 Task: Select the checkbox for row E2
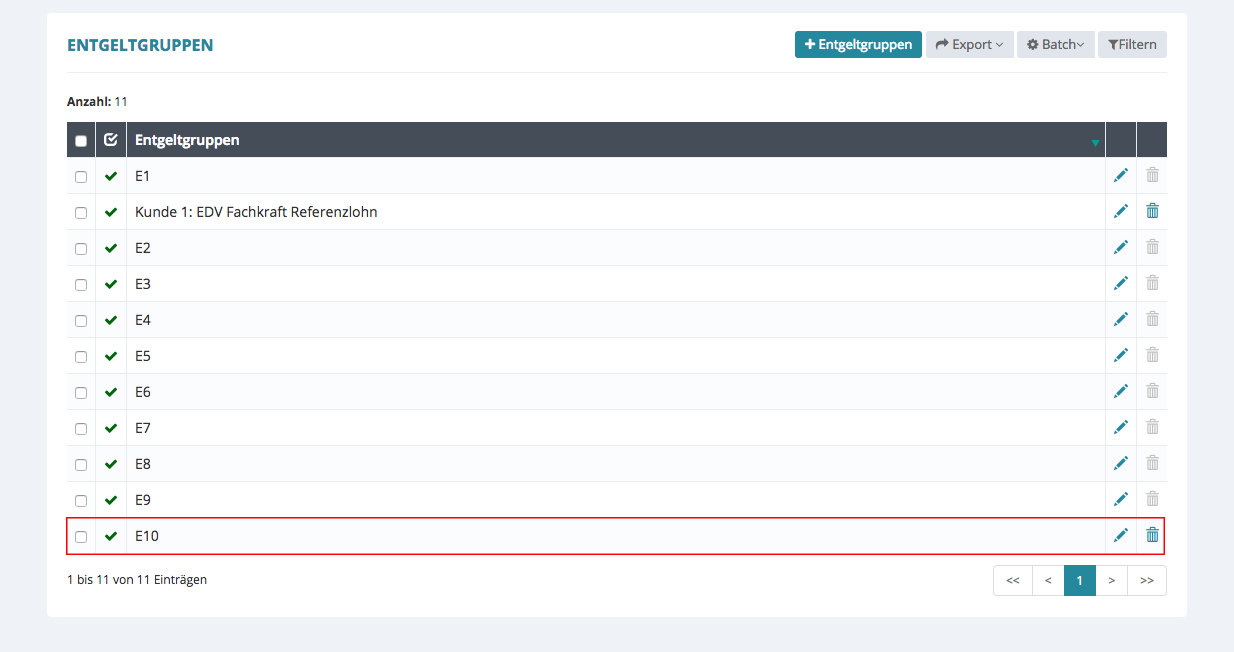coord(81,248)
